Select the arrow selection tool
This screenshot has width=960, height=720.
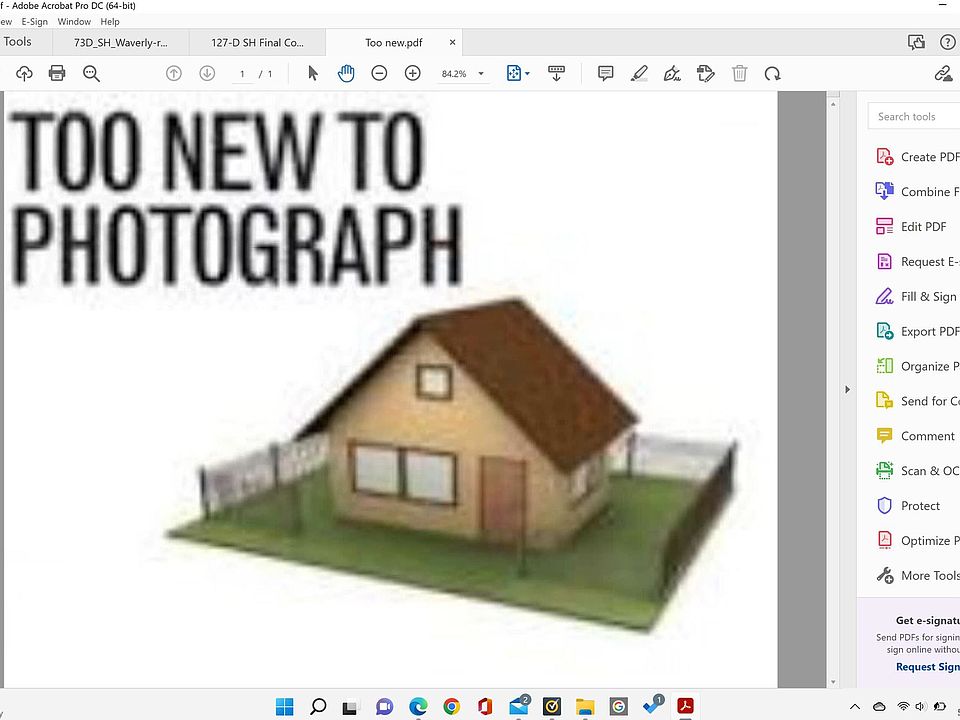tap(313, 73)
